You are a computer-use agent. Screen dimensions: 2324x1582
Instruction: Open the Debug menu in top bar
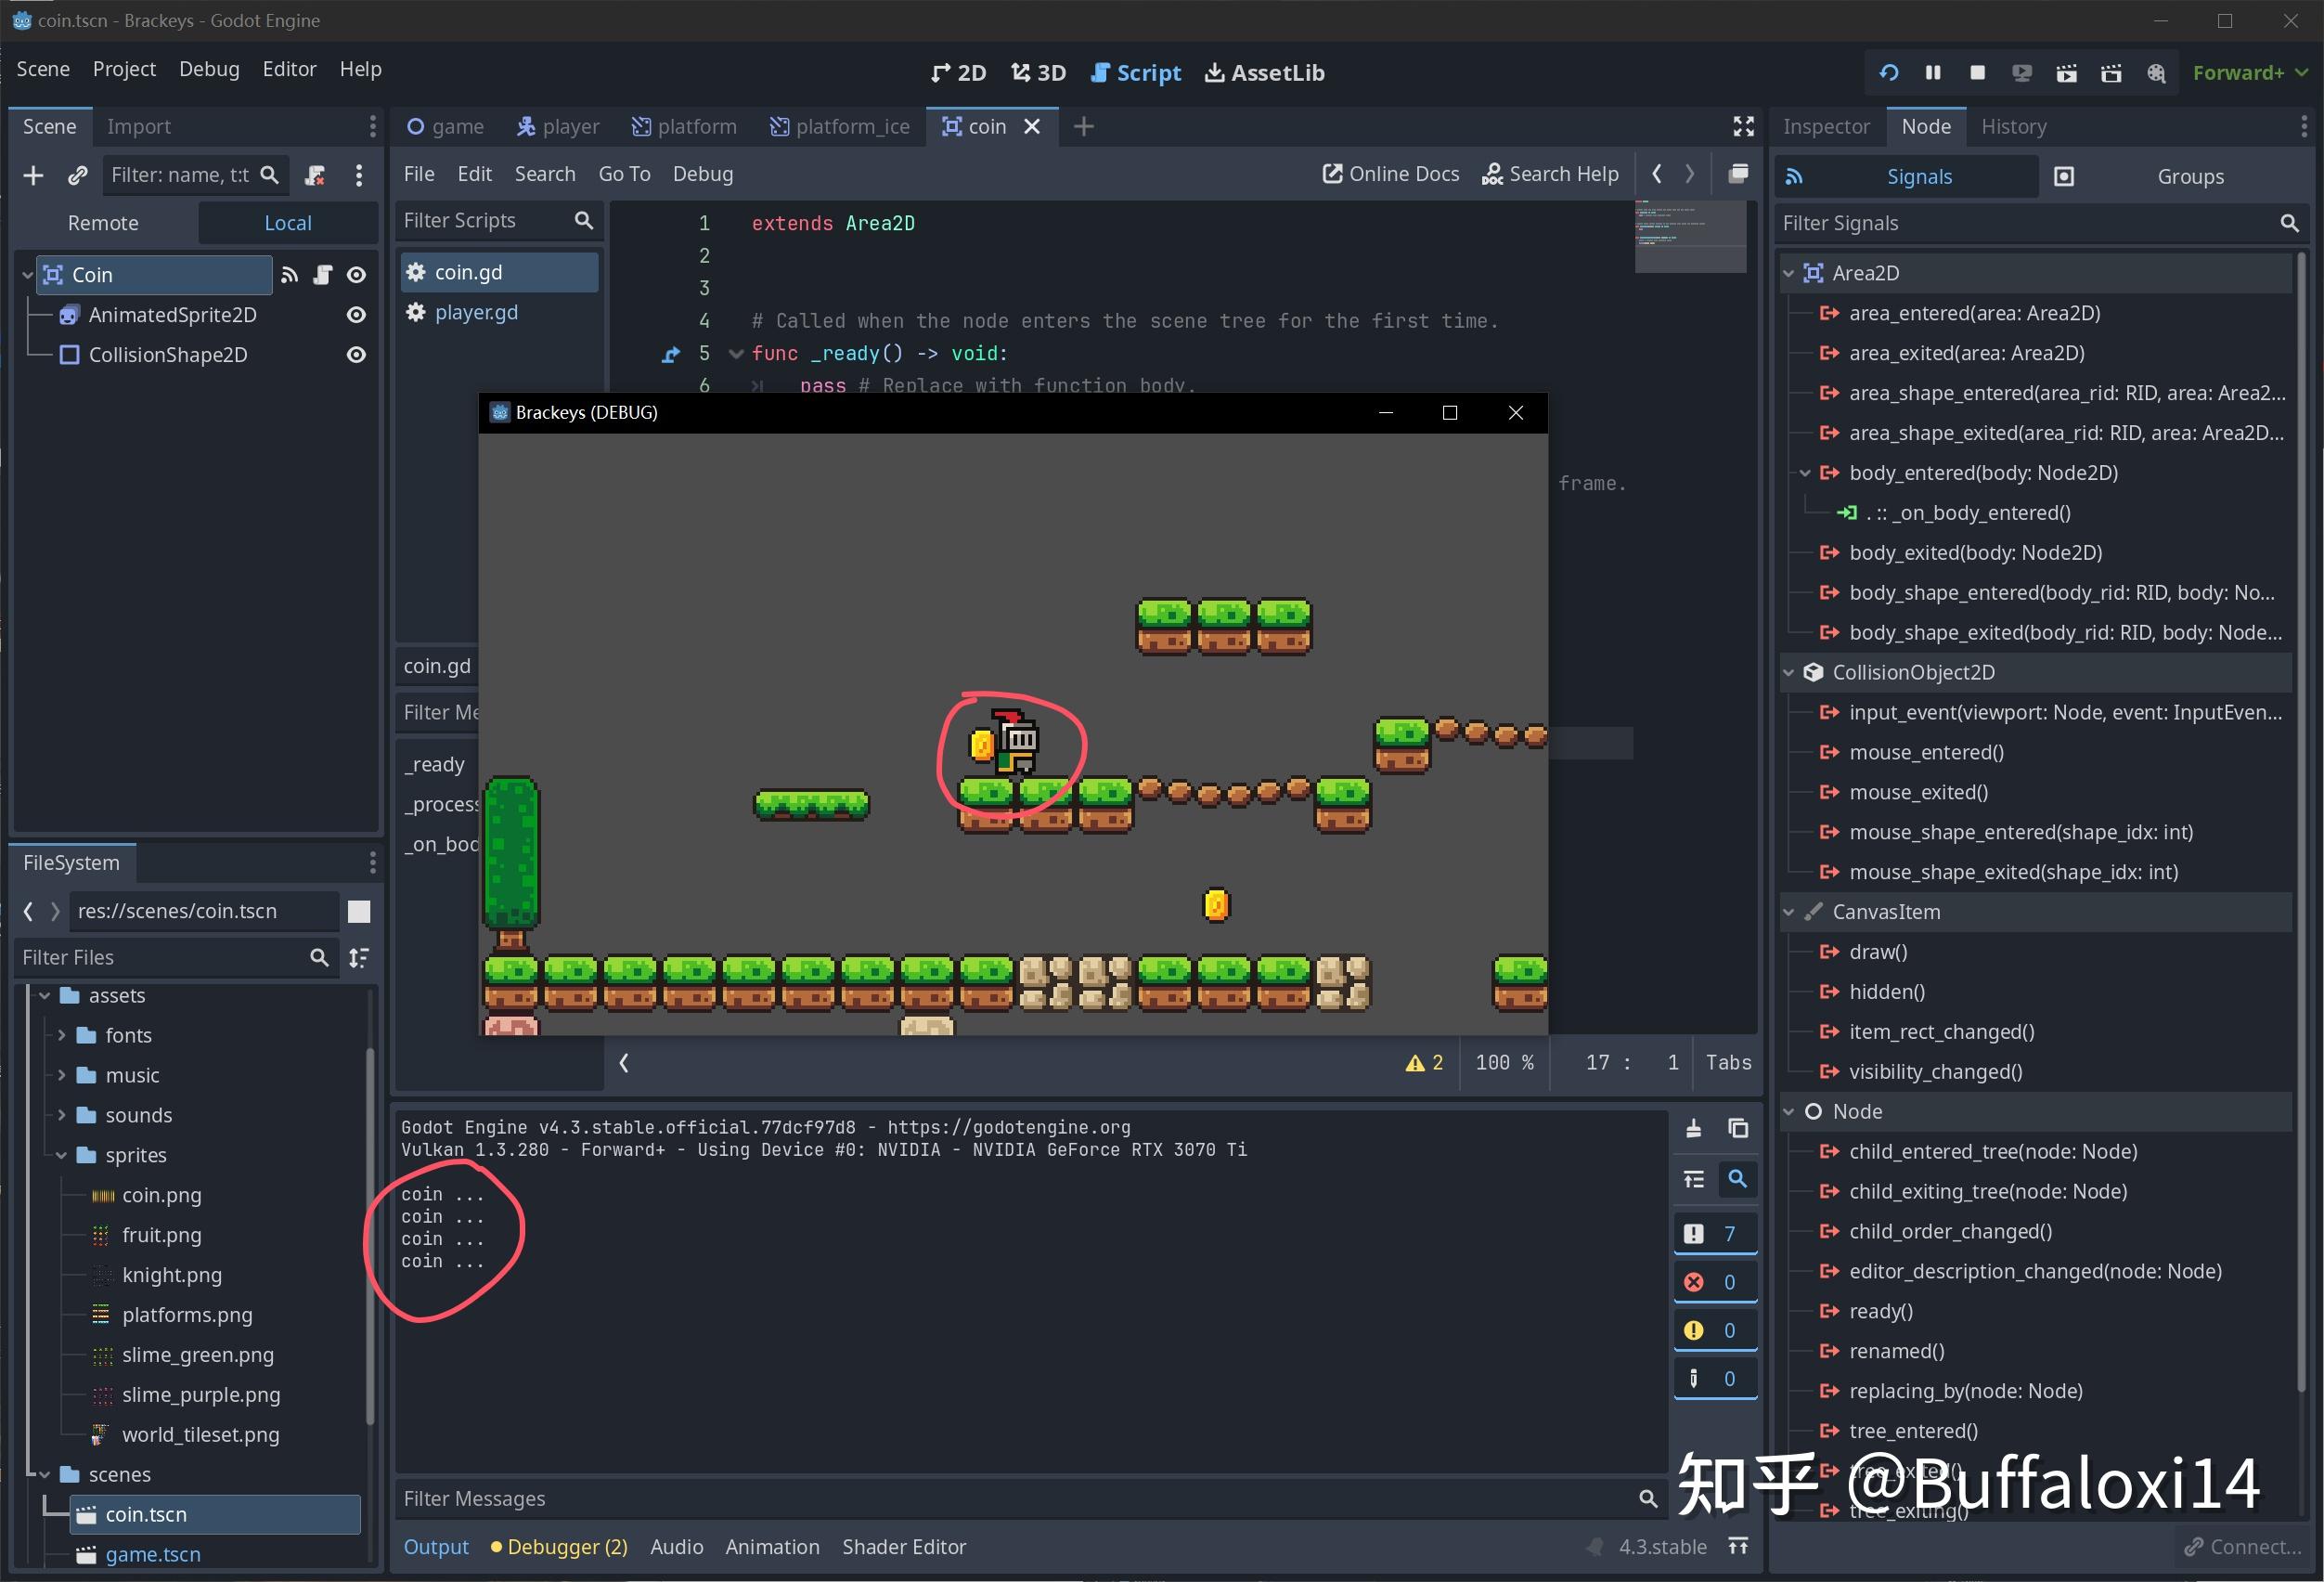tap(209, 69)
